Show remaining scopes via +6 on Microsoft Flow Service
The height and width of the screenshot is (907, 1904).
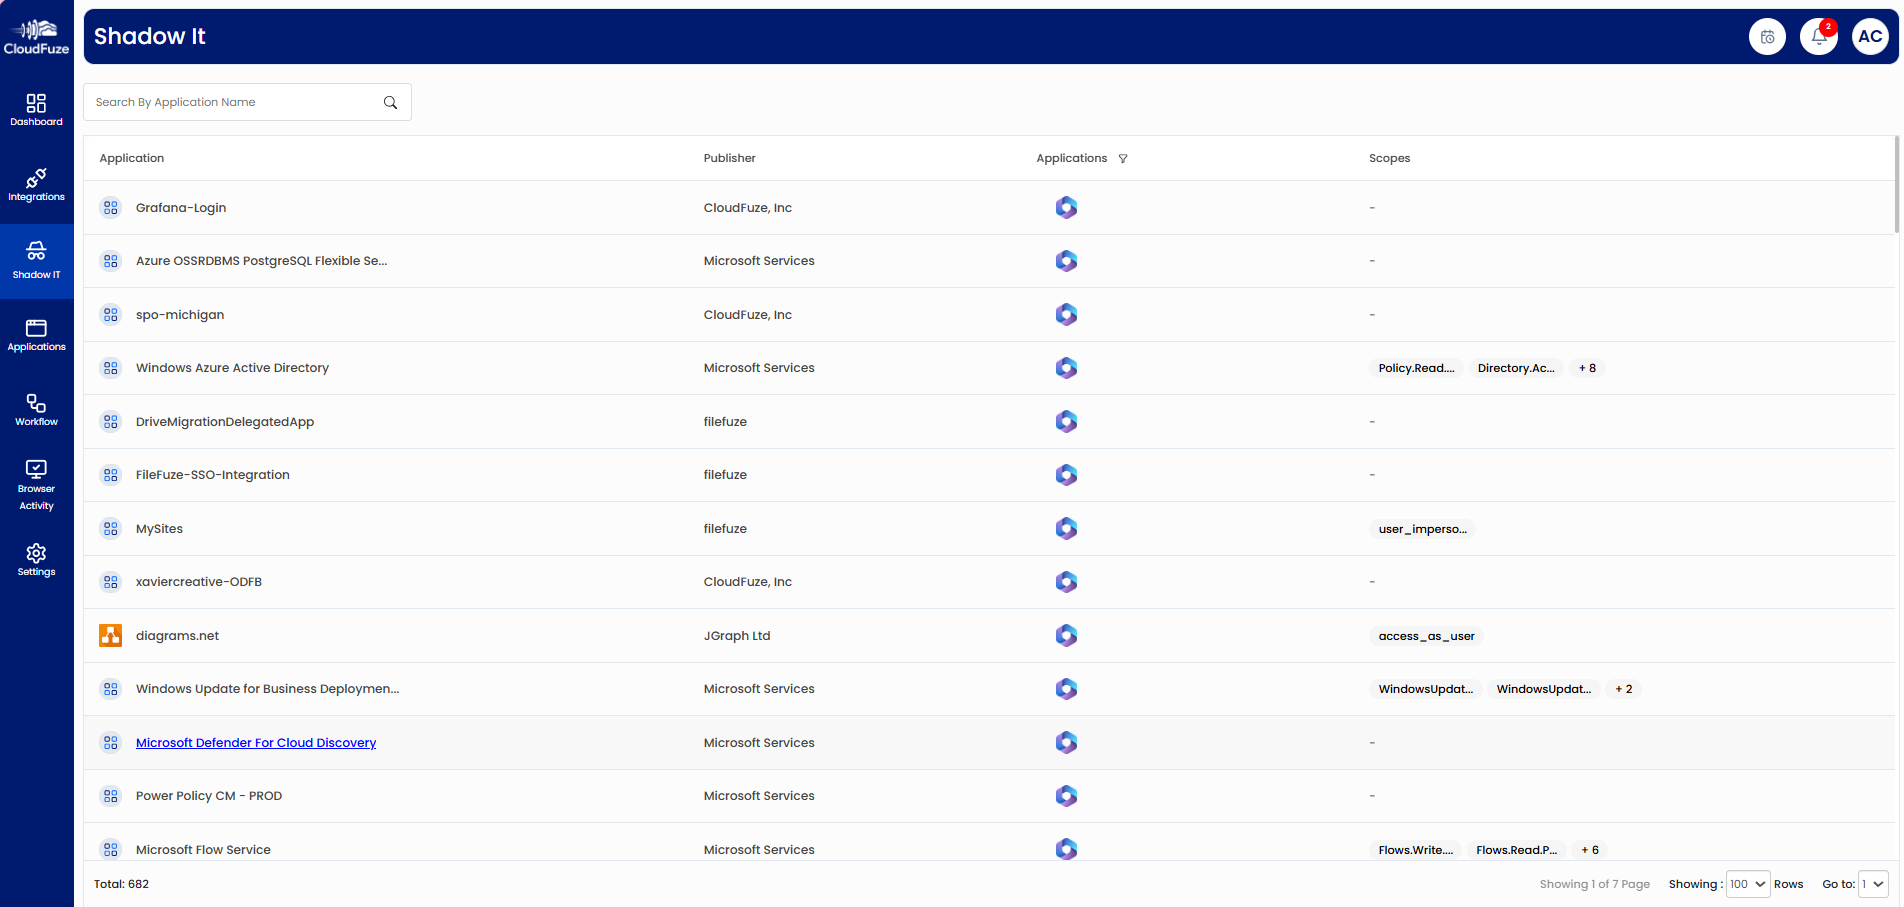point(1589,849)
